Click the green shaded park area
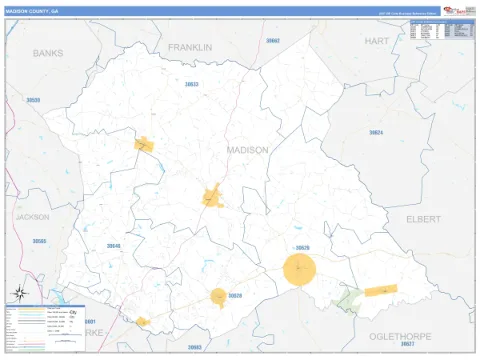This screenshot has width=480, height=360. (x=348, y=300)
